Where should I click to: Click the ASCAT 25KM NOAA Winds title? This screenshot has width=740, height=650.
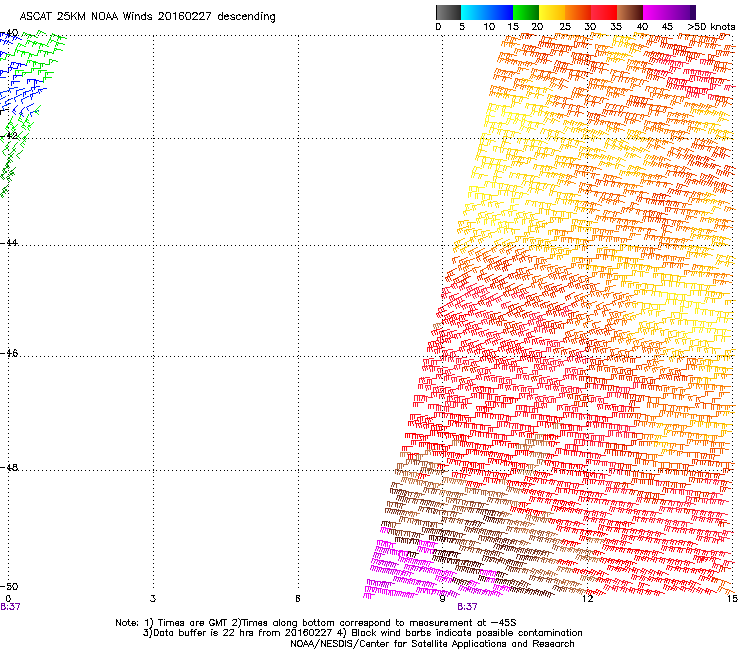click(x=147, y=16)
